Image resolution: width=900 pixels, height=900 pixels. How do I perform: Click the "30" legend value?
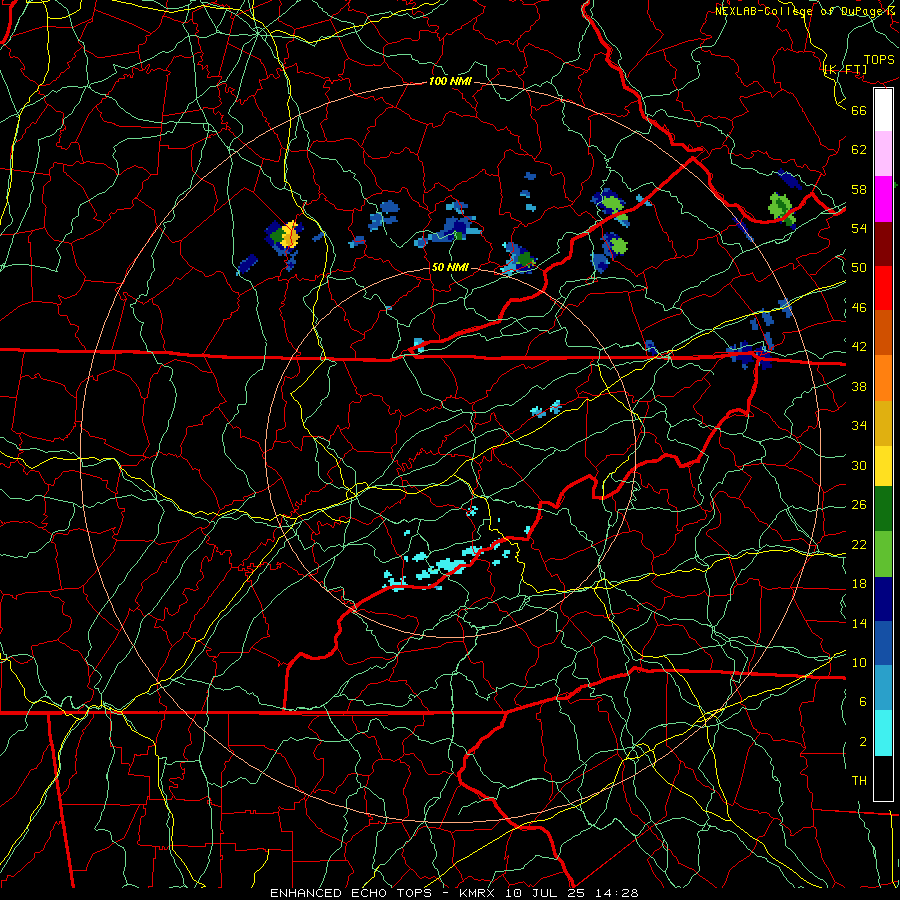859,465
